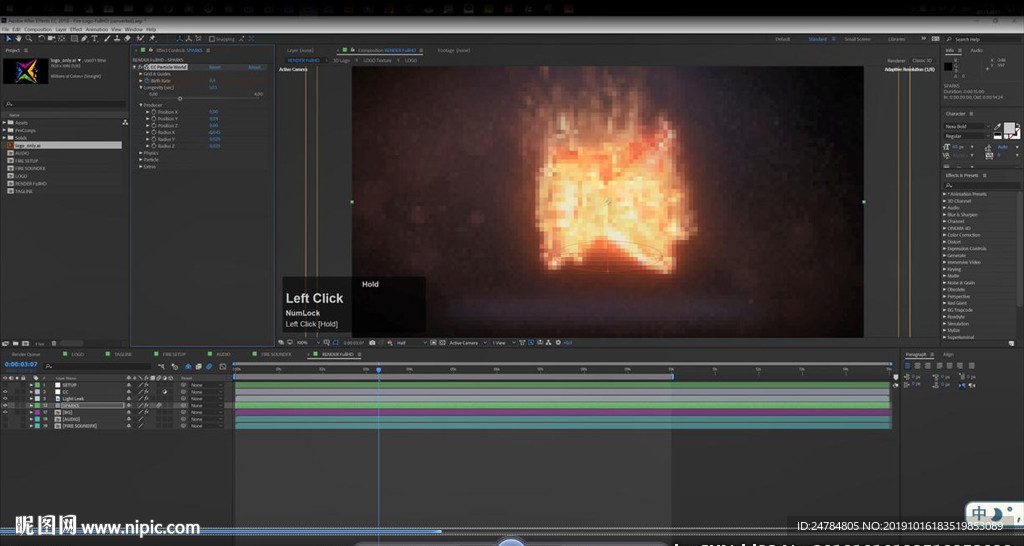Click the project flowchart view icon
Screen dimensions: 1024x546
(x=125, y=122)
